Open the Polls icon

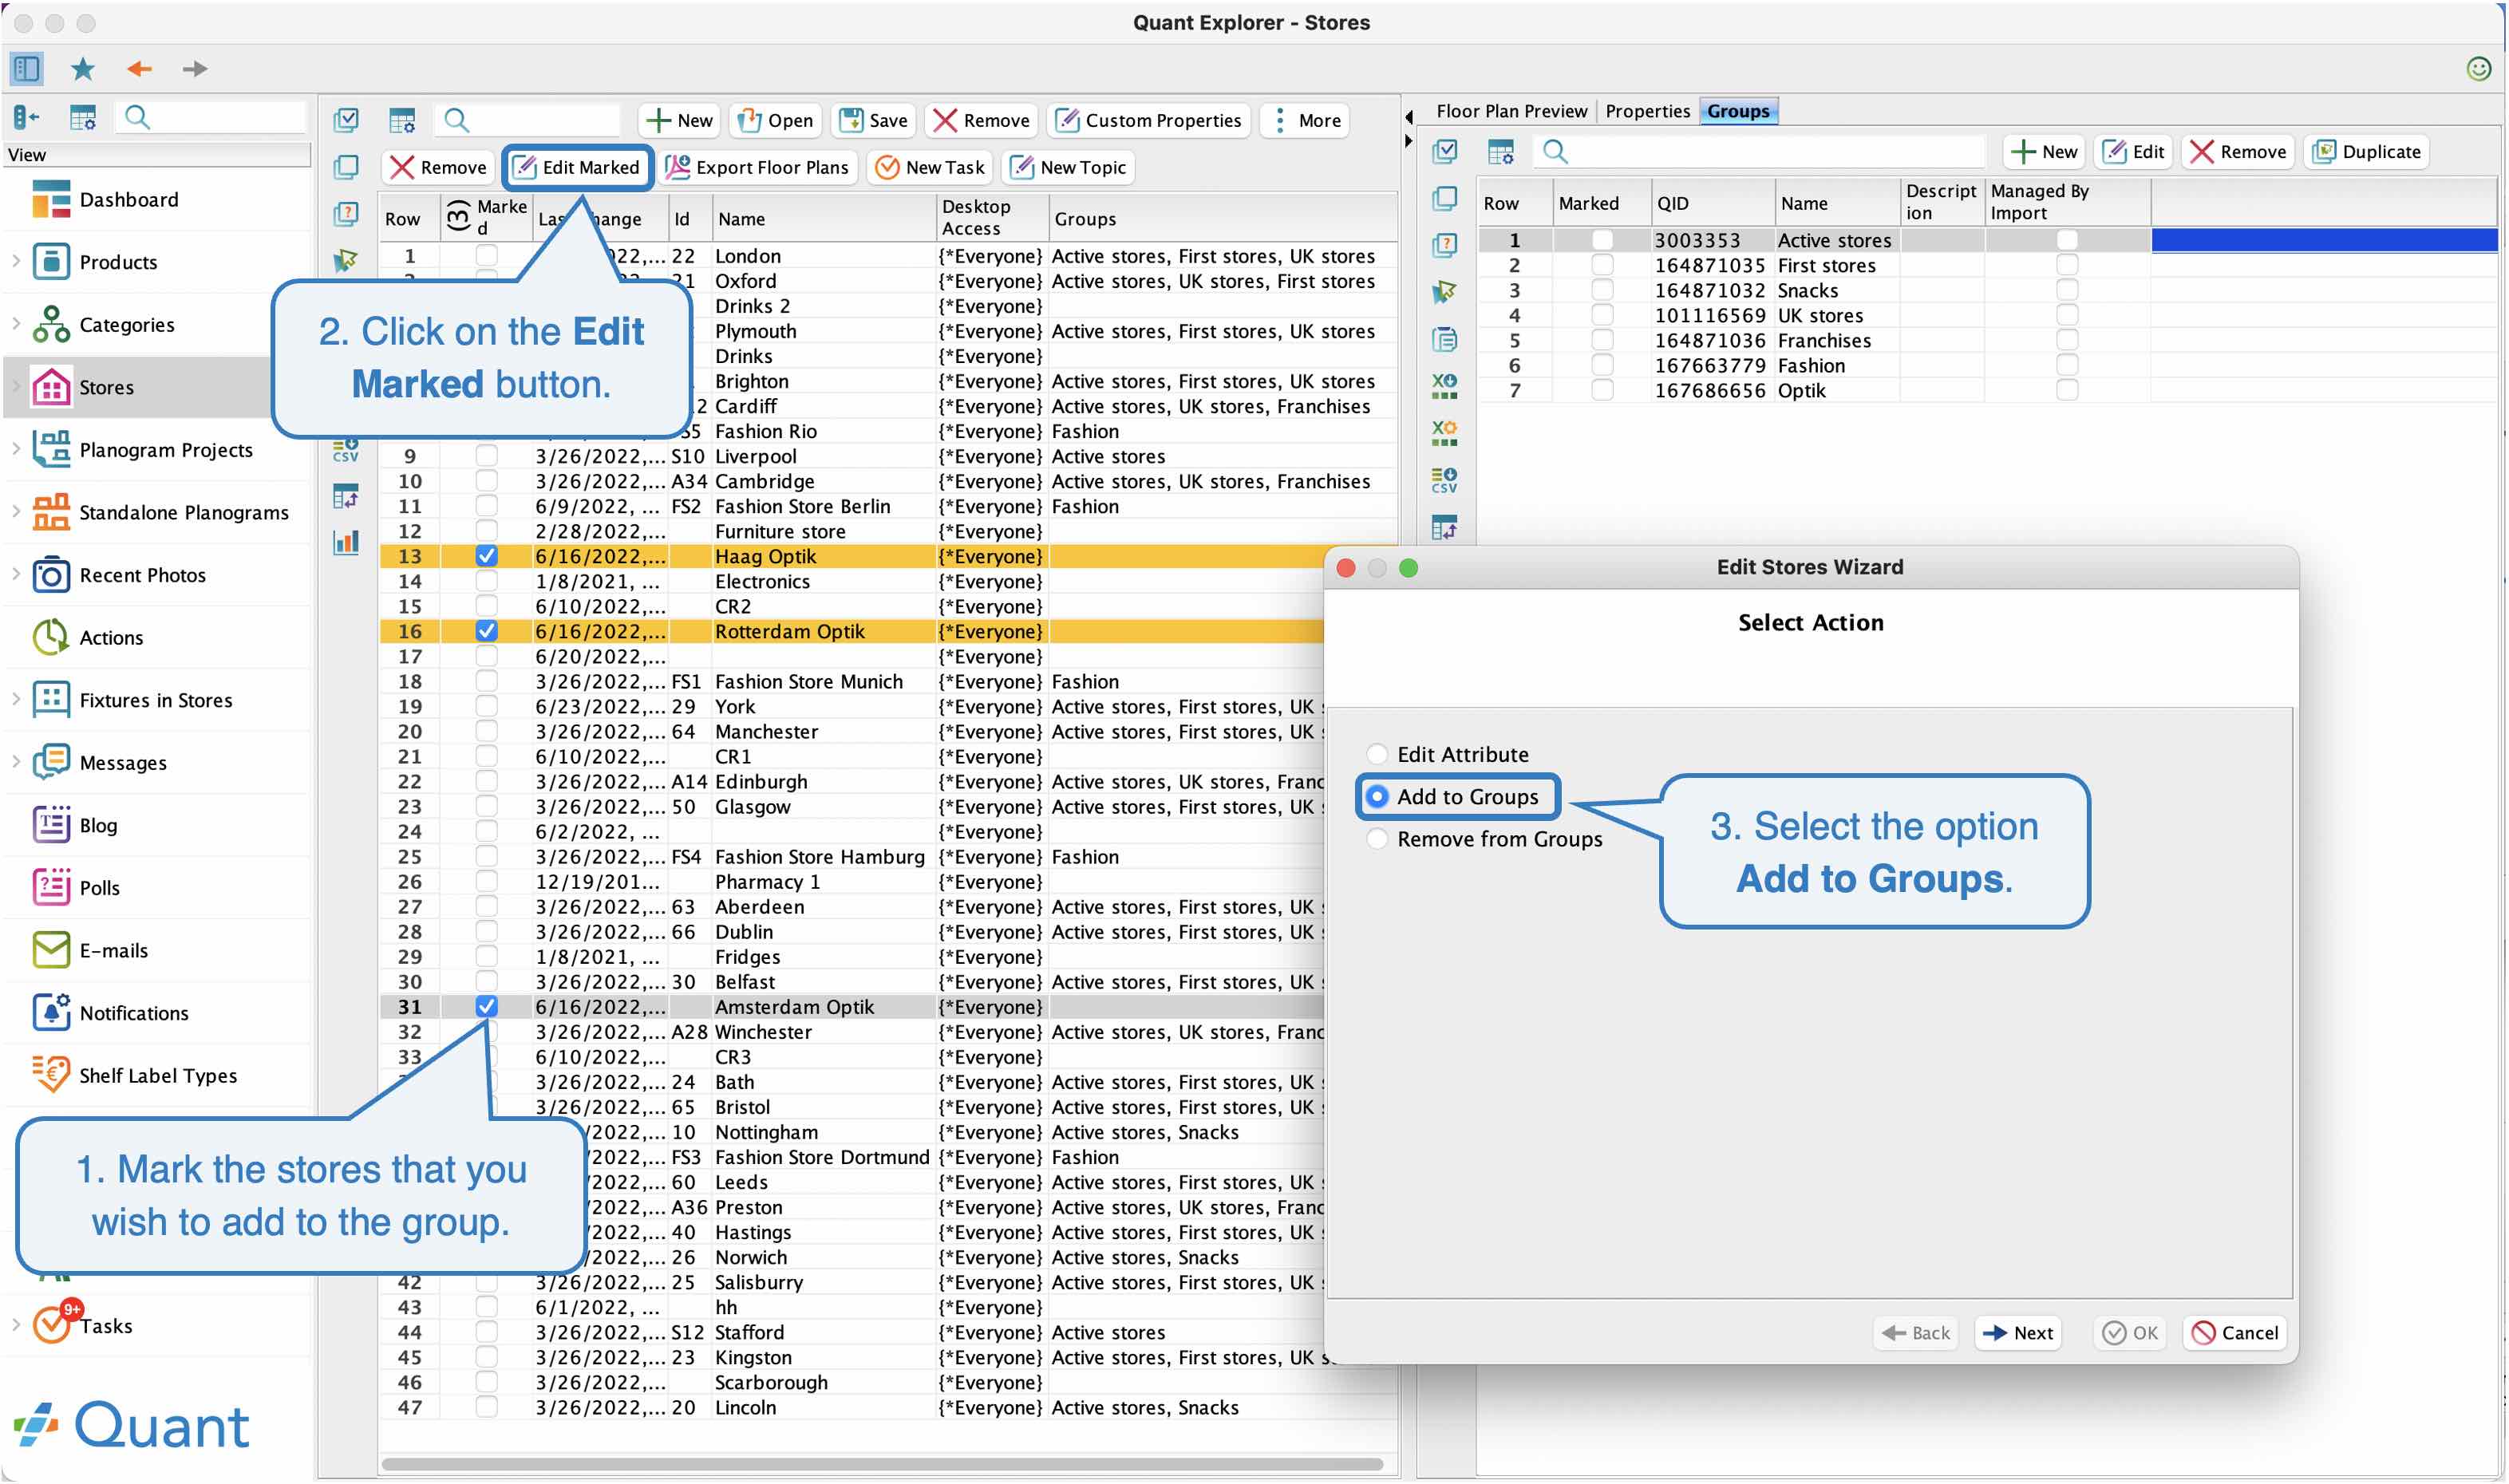(x=51, y=887)
